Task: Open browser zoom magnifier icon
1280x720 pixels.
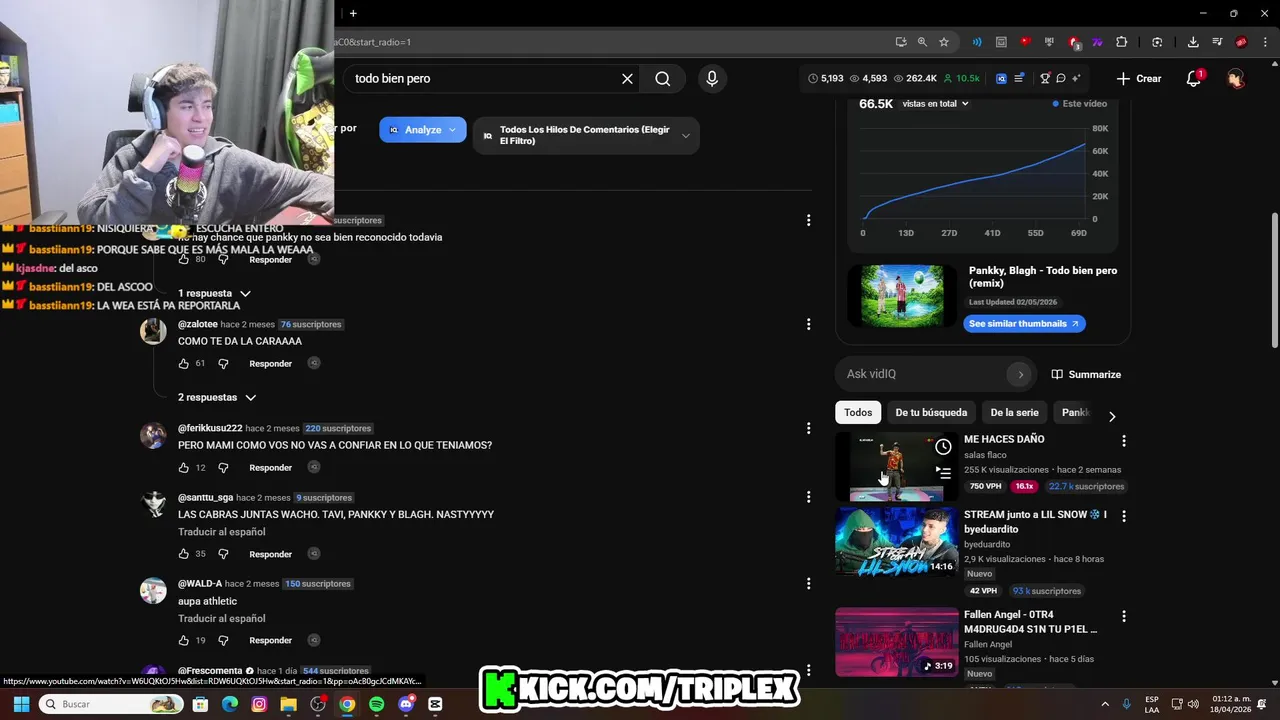Action: coord(922,42)
